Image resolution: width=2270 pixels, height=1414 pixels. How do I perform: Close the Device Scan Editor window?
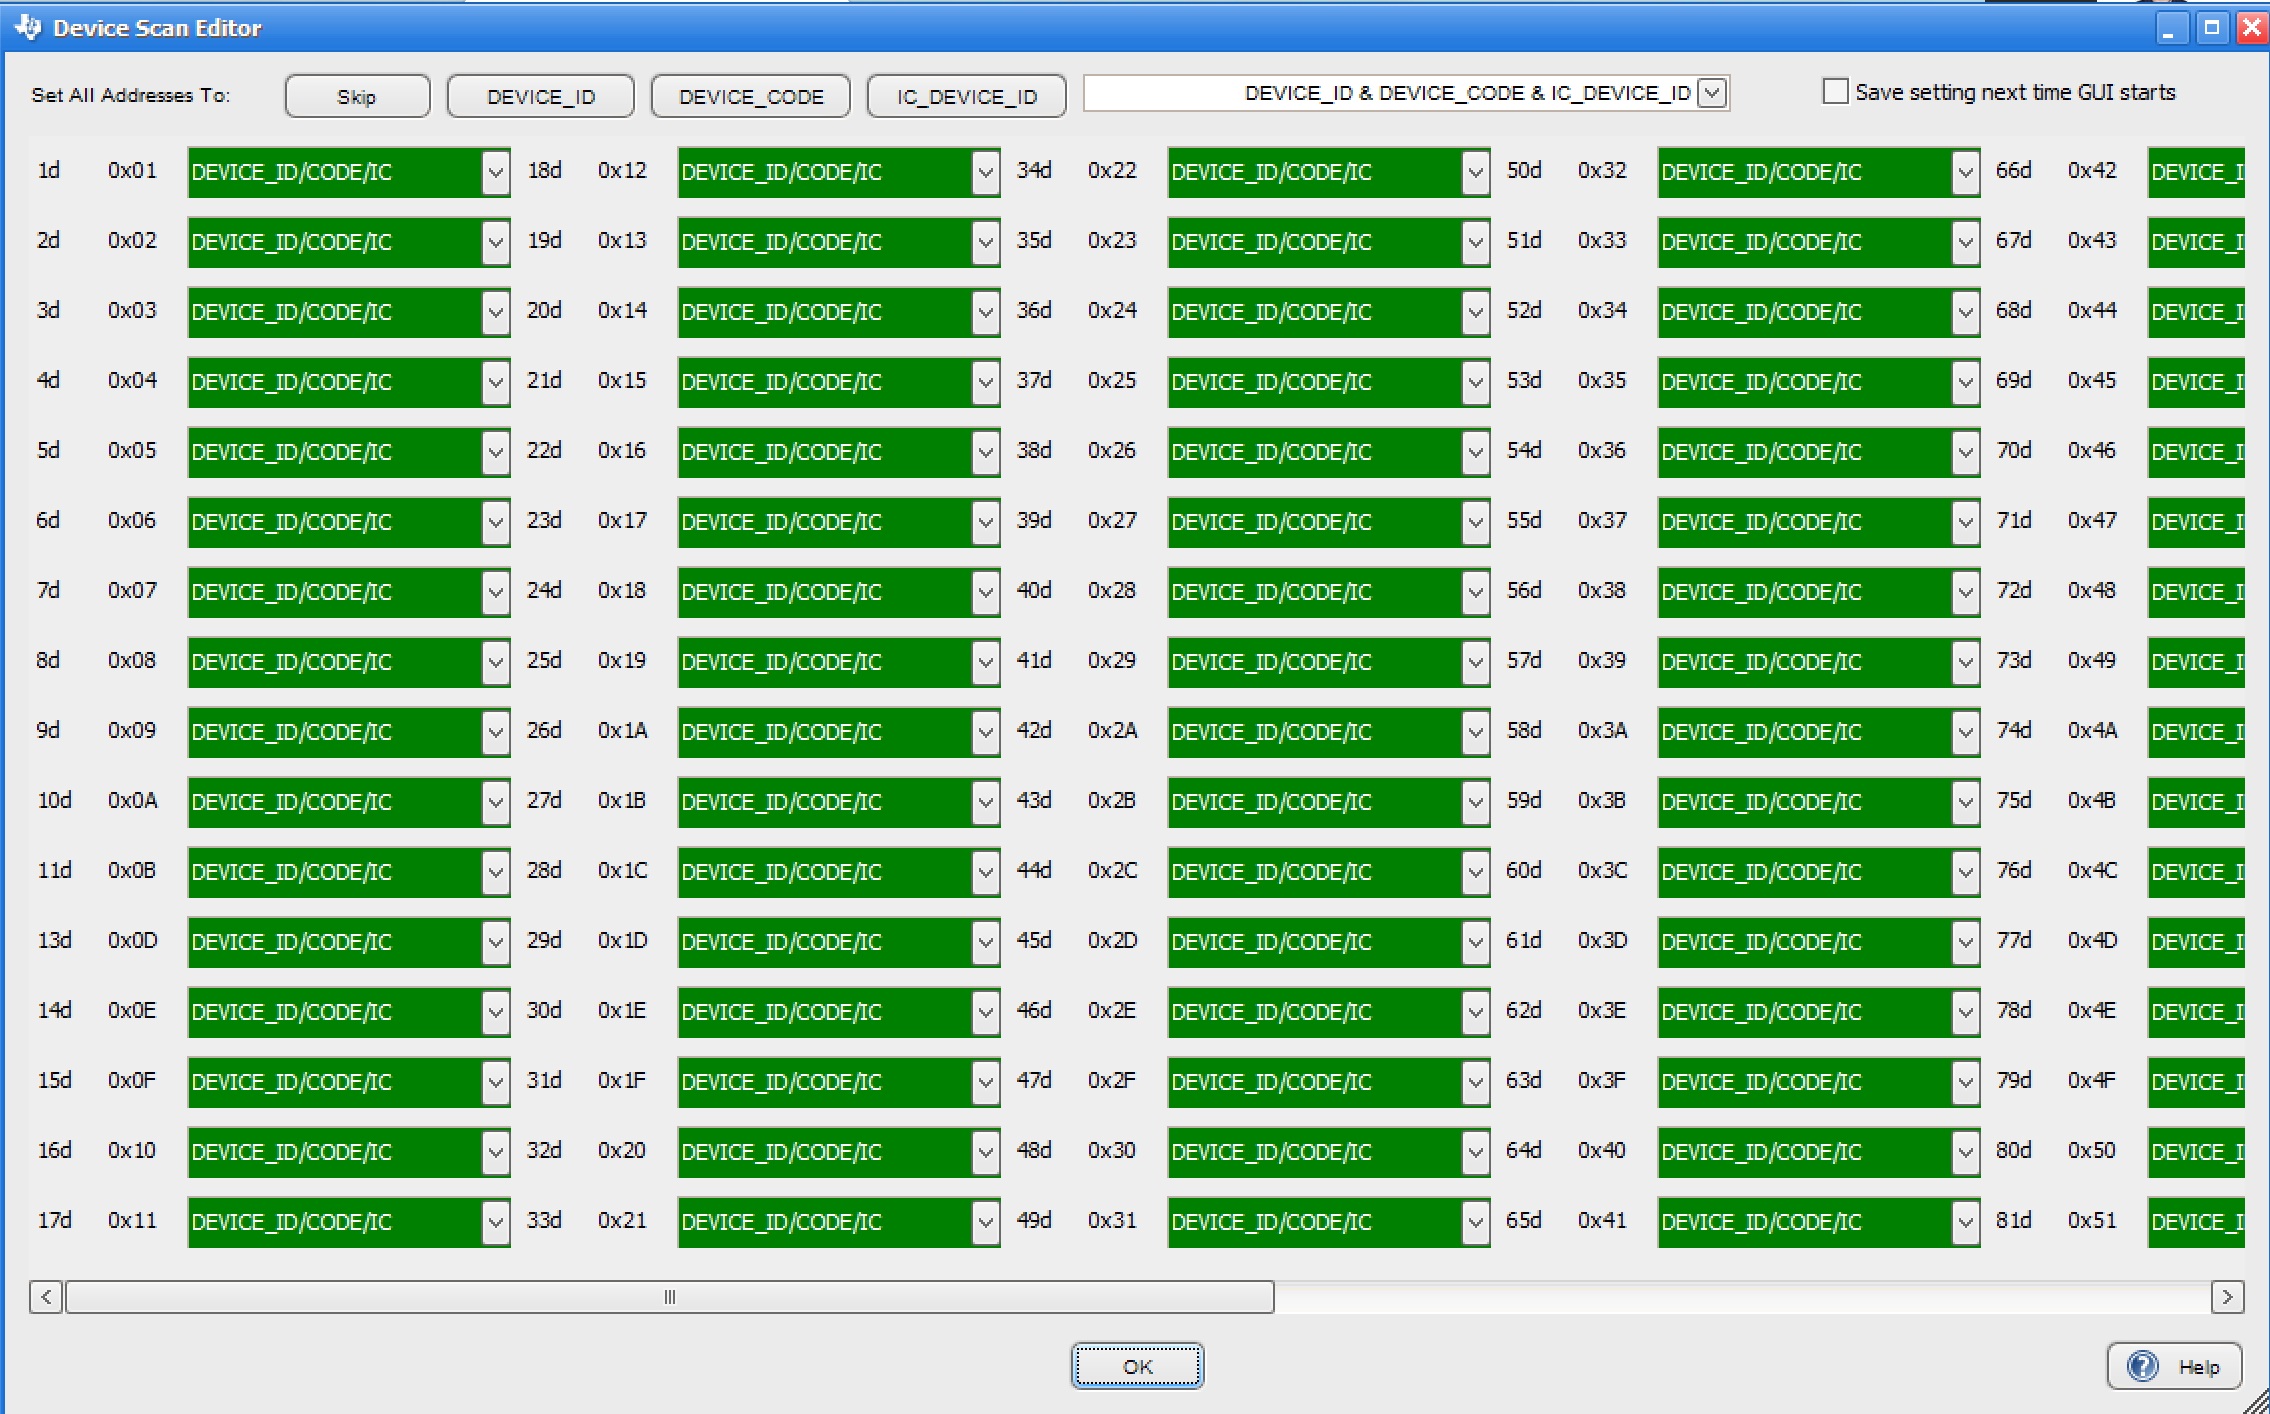coord(2252,28)
